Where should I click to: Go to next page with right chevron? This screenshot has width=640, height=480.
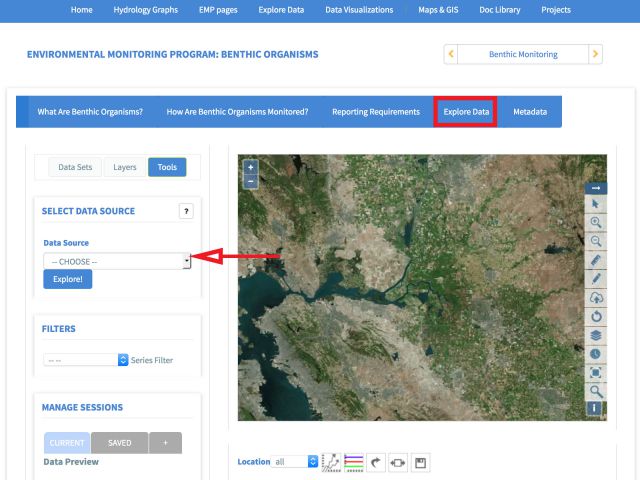click(x=595, y=54)
